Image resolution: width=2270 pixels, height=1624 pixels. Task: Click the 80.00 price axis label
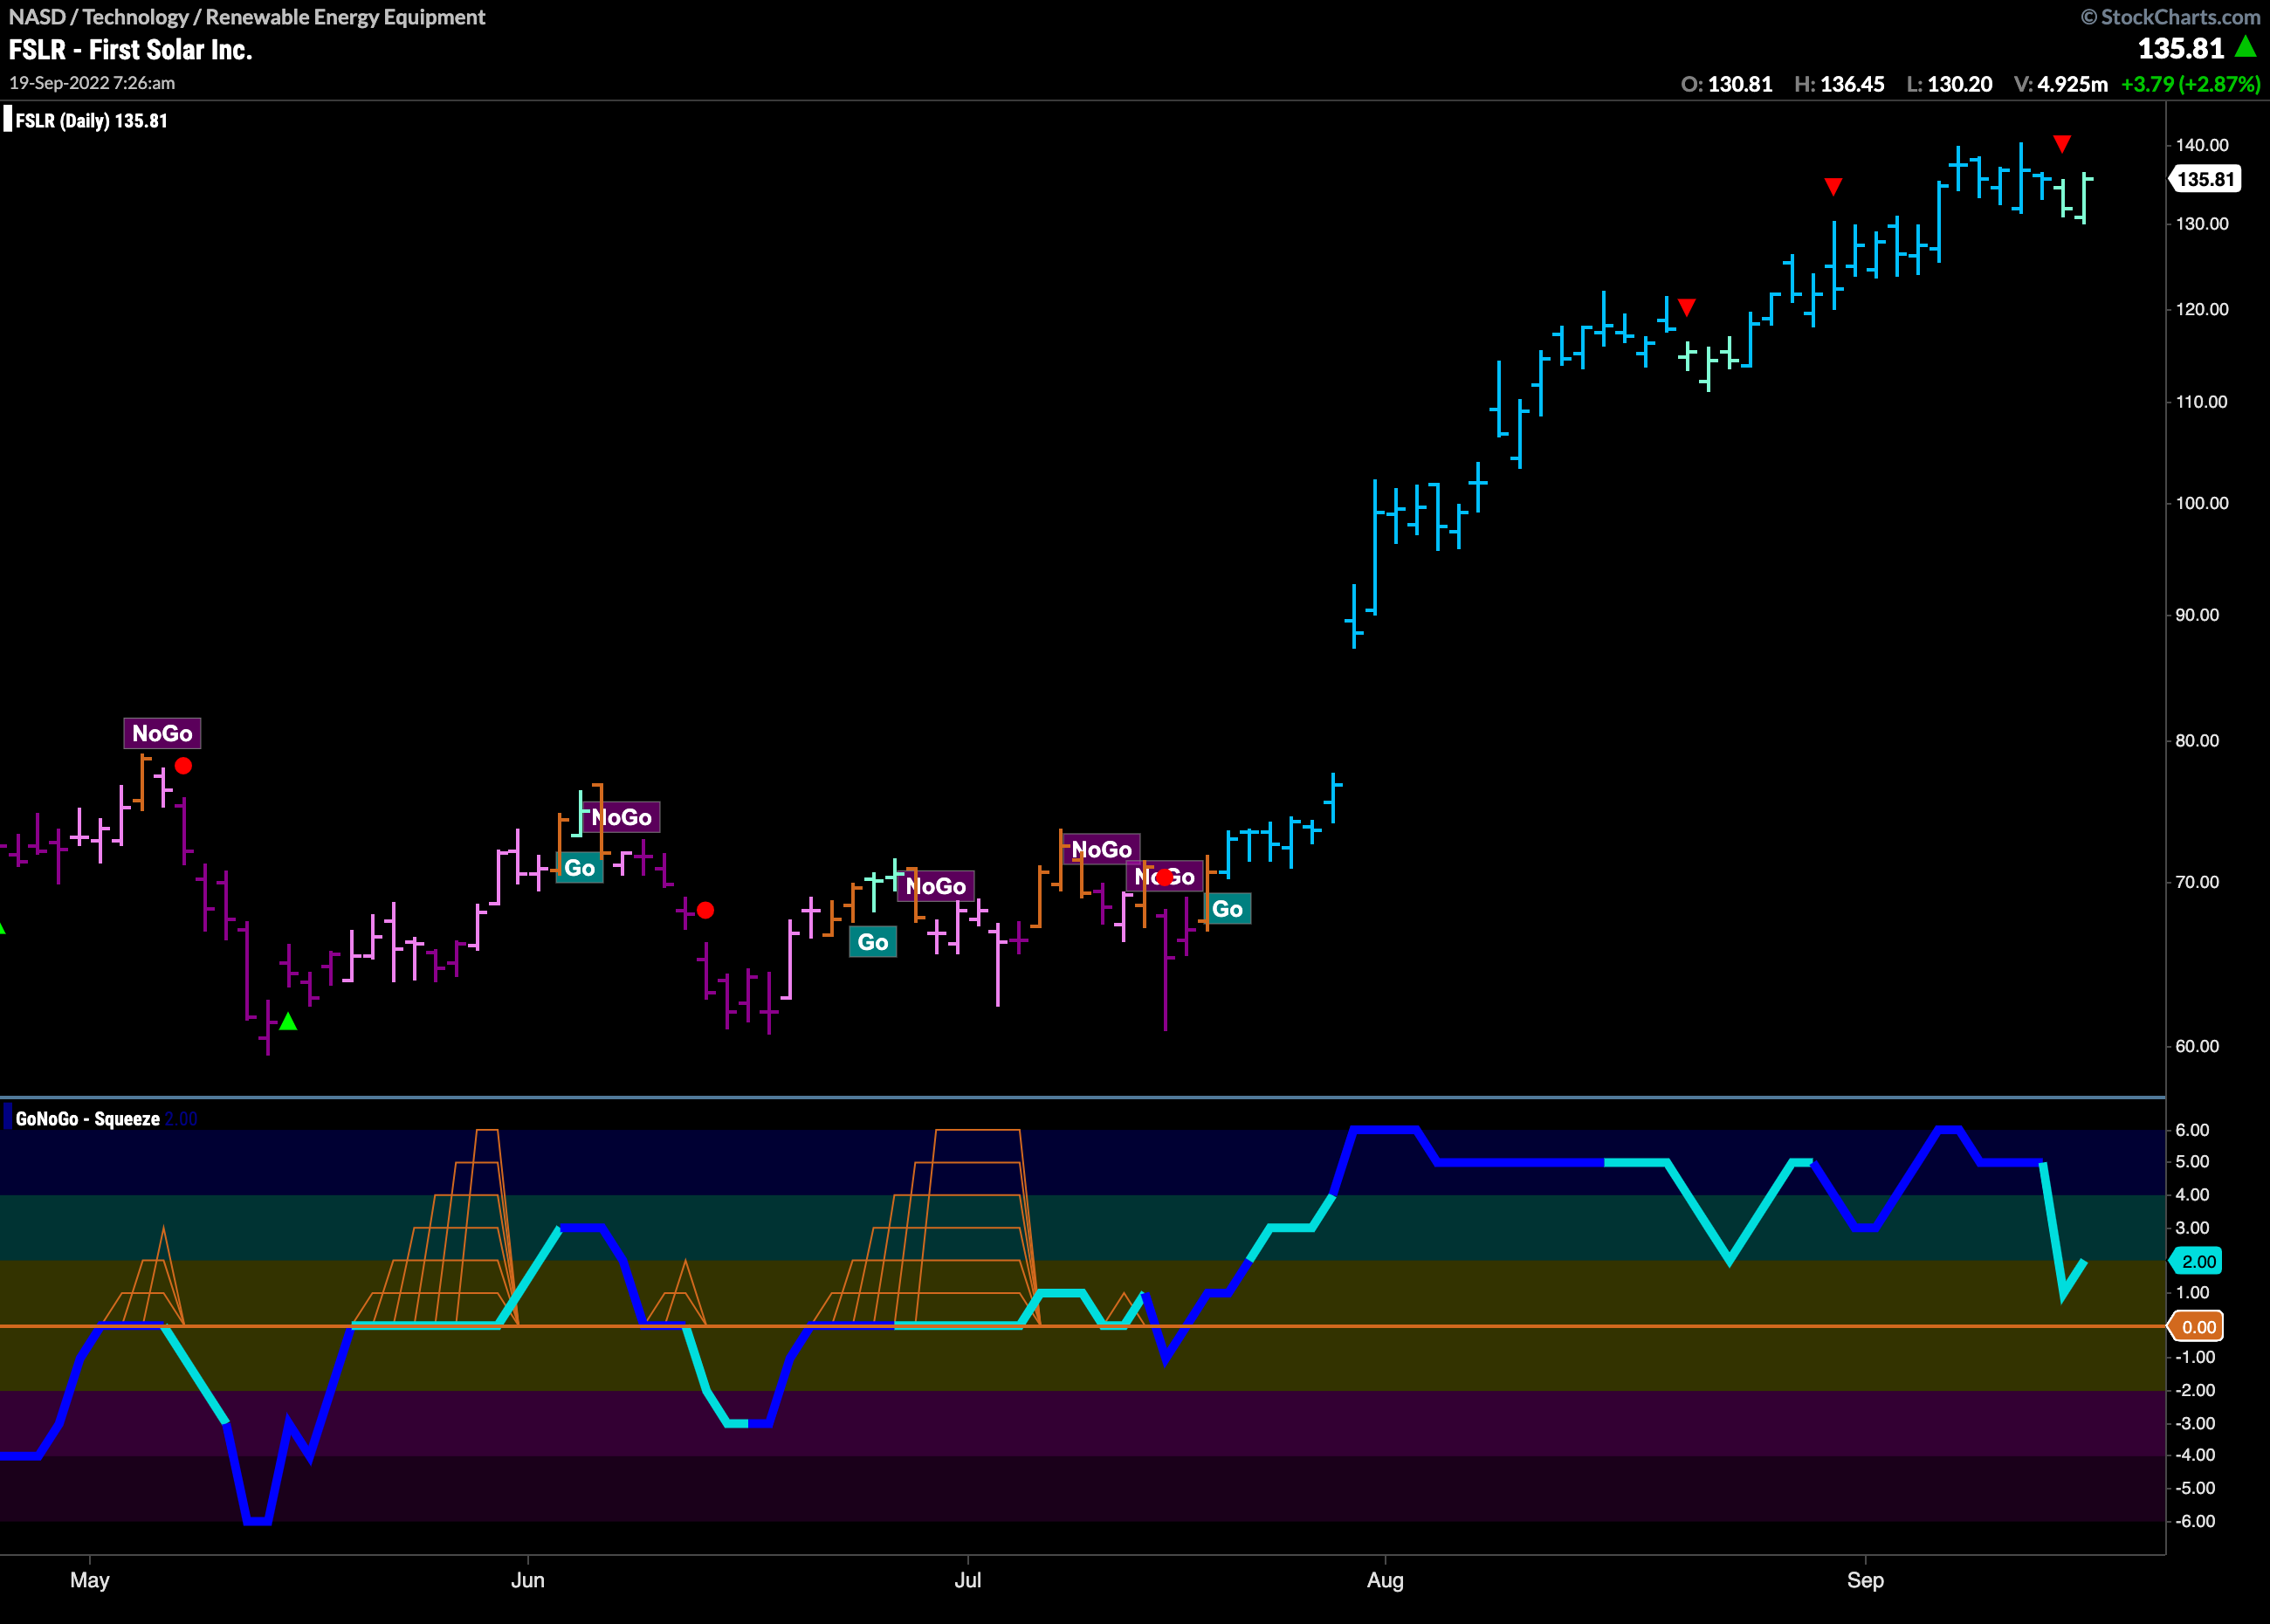[2196, 741]
